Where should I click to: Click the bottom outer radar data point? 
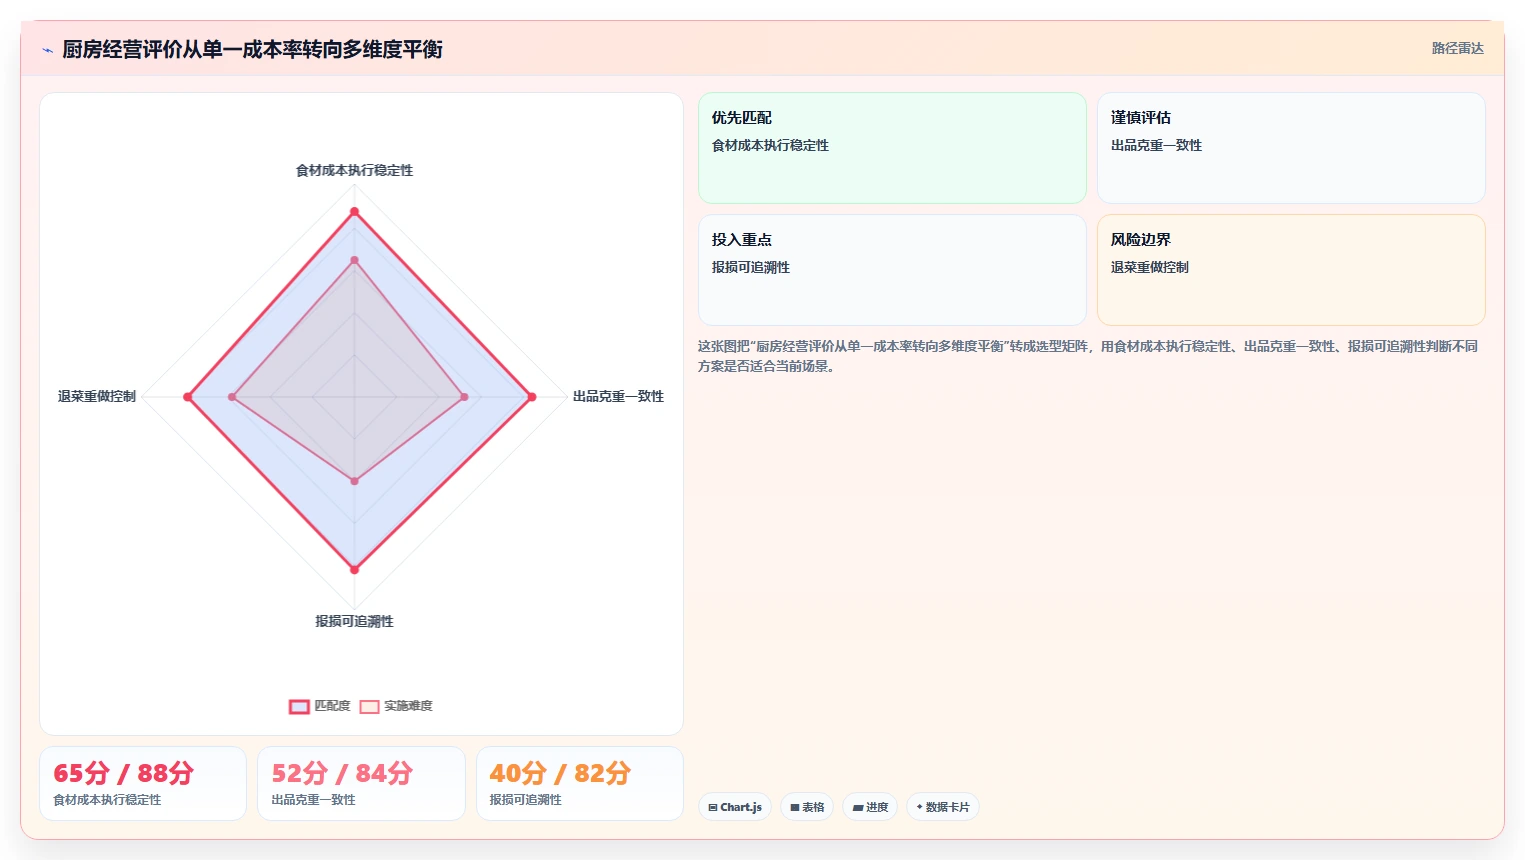354,570
